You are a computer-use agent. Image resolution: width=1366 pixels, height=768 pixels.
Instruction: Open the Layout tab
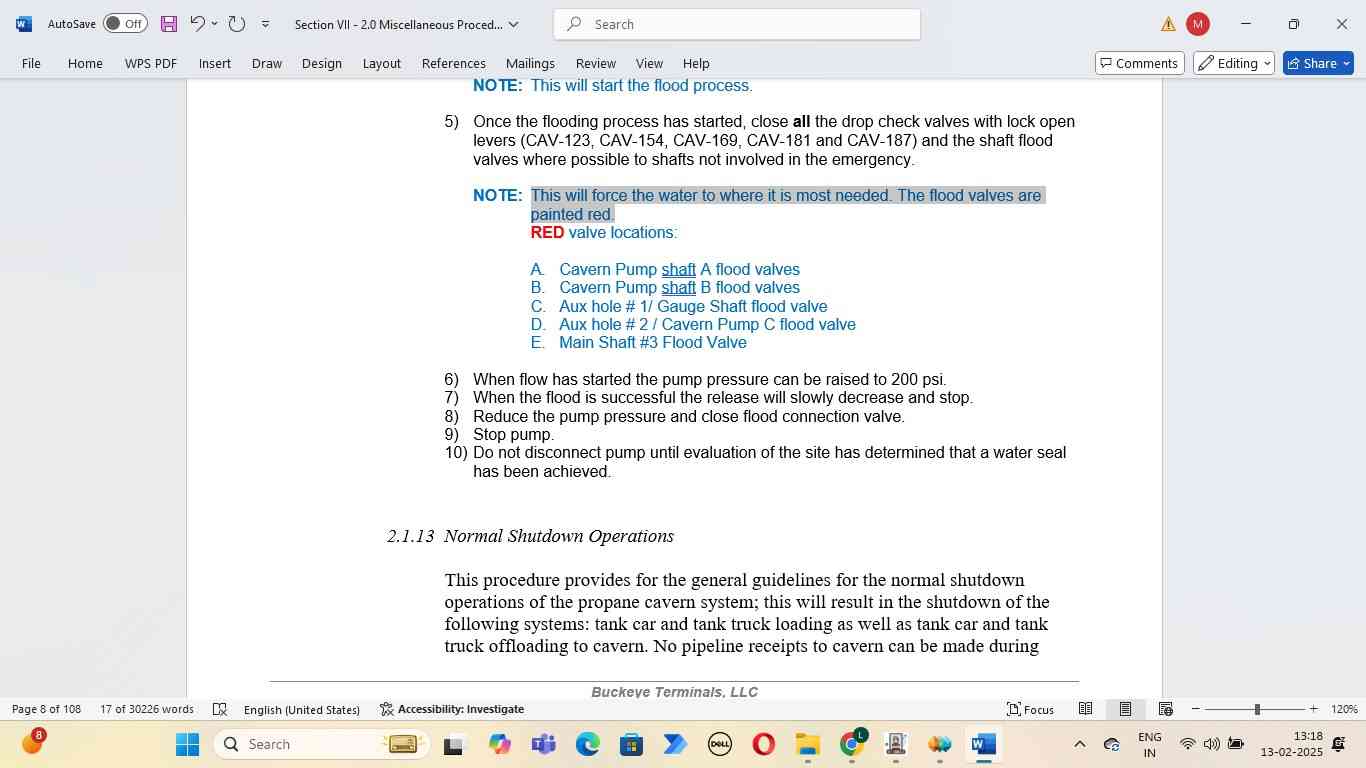click(382, 63)
